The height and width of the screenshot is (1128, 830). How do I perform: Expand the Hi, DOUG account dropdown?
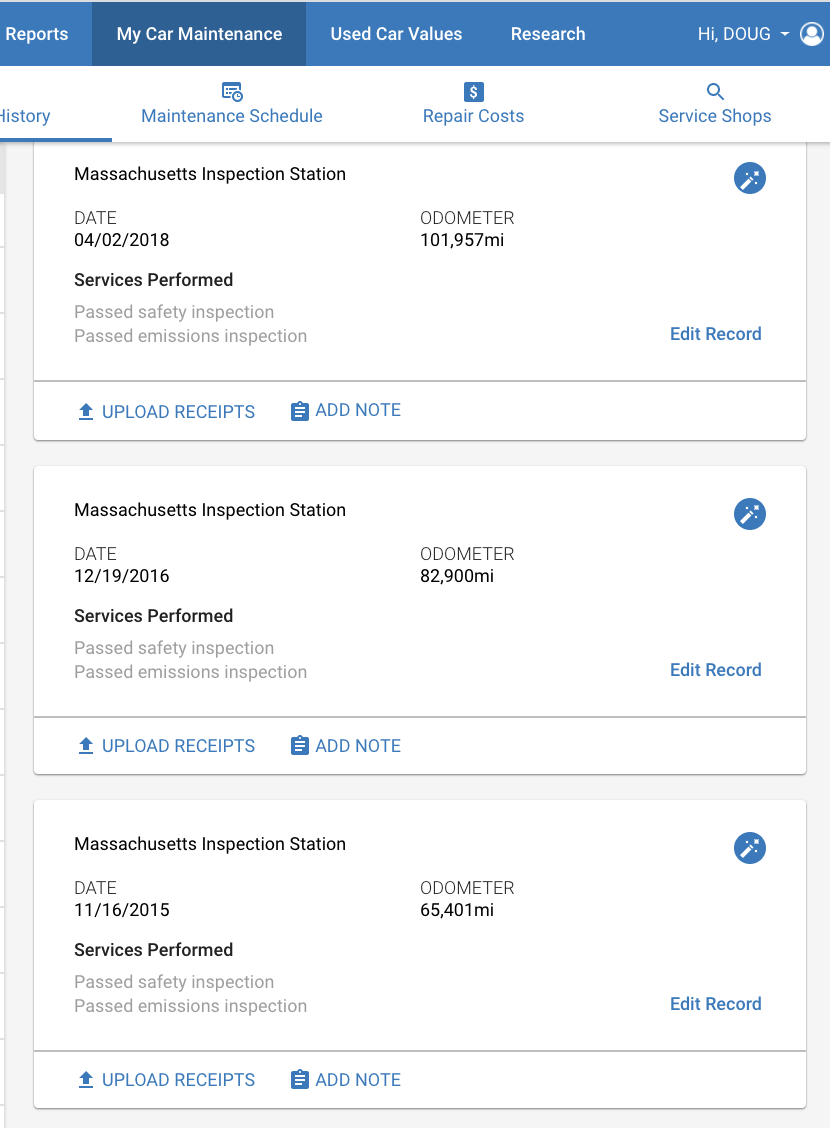[x=744, y=34]
